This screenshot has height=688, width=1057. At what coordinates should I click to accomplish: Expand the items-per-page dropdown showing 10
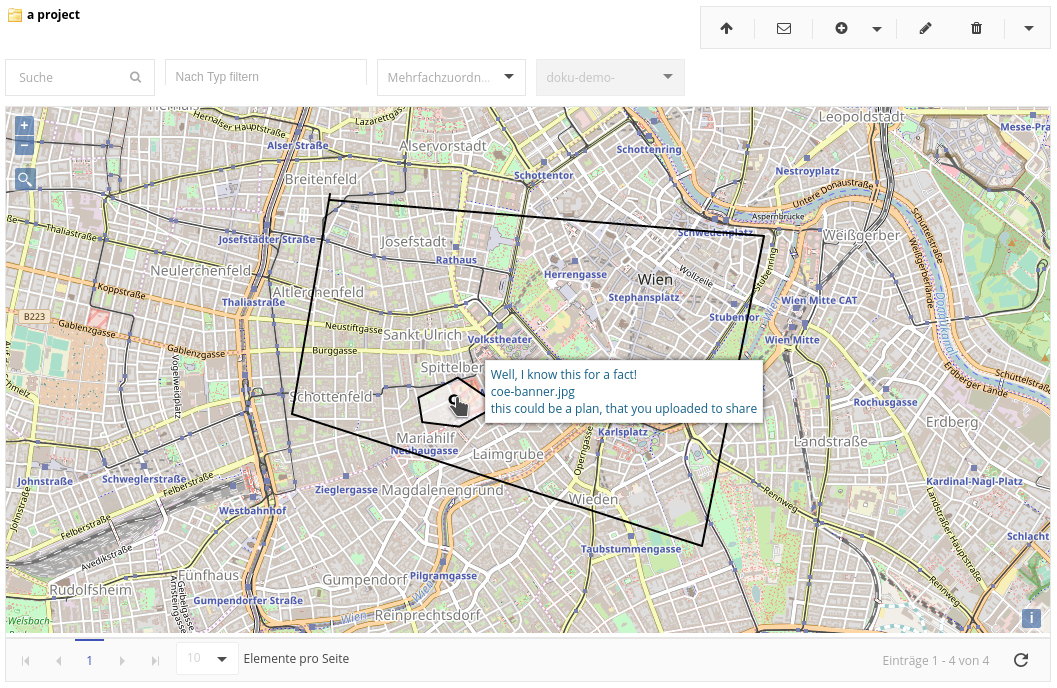[208, 659]
